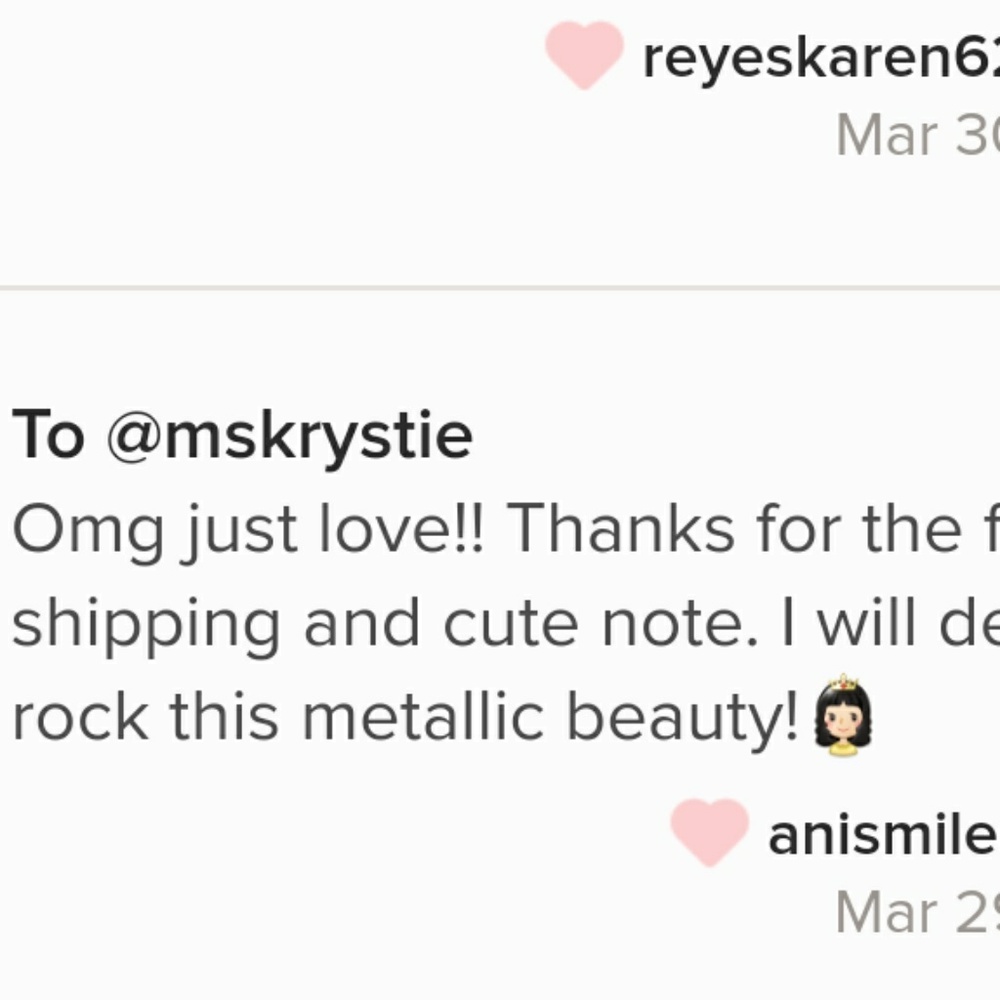This screenshot has height=1000, width=1000.
Task: Click the word "shipping" in the comment
Action: pos(147,625)
